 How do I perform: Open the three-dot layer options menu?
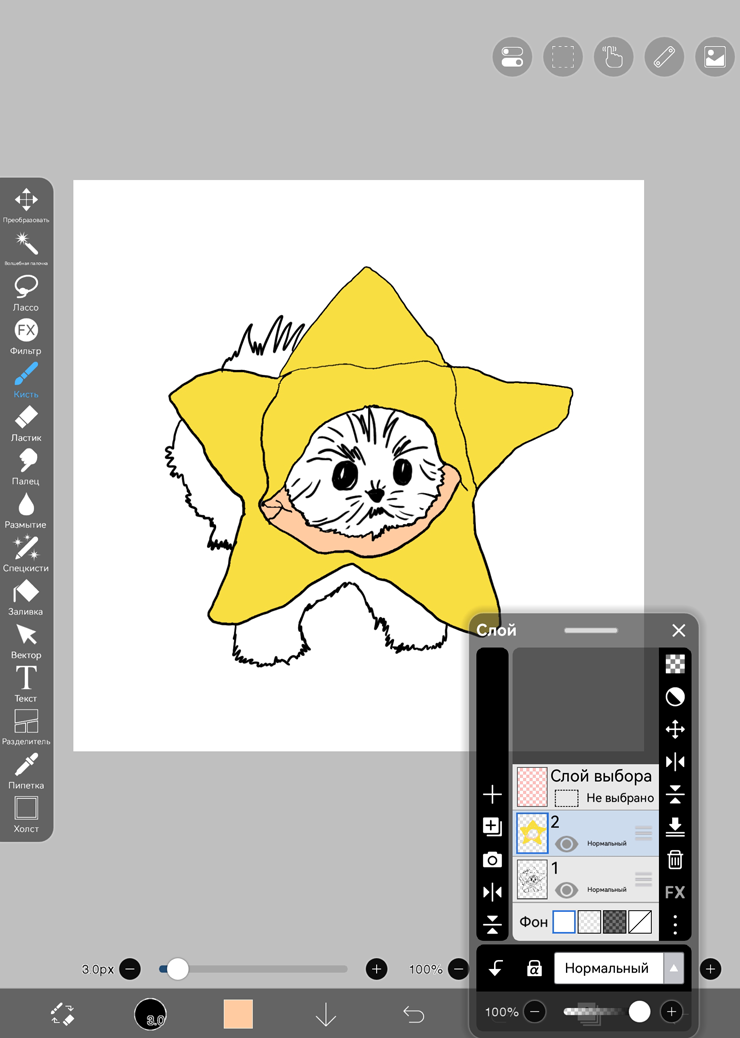(675, 924)
